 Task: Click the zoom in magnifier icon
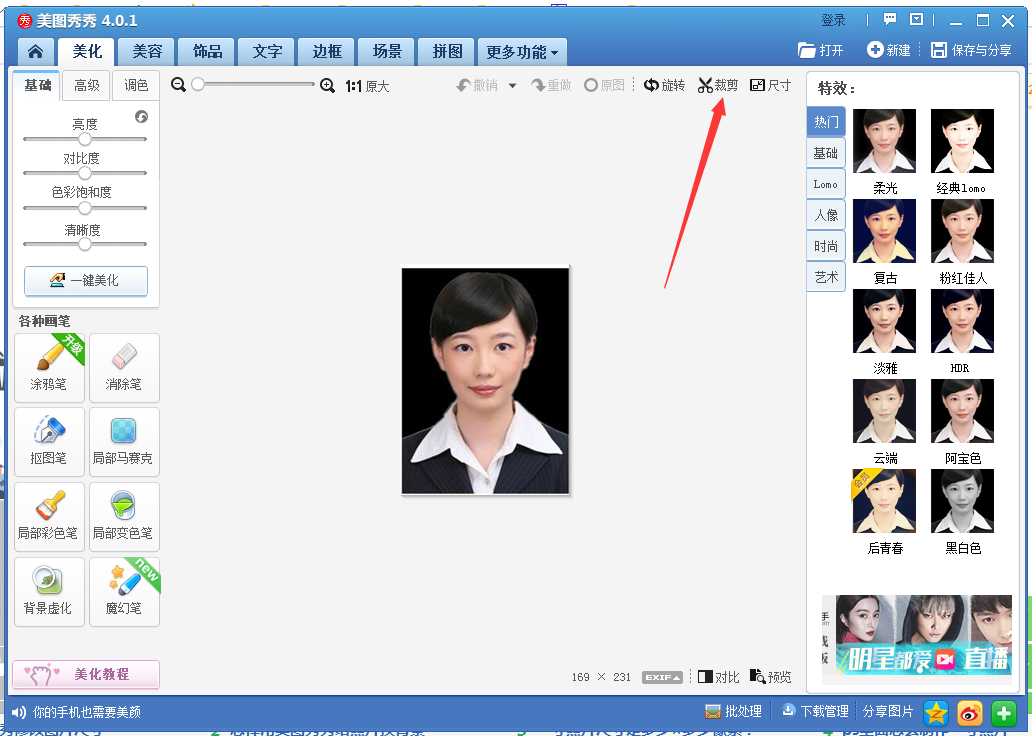(327, 86)
